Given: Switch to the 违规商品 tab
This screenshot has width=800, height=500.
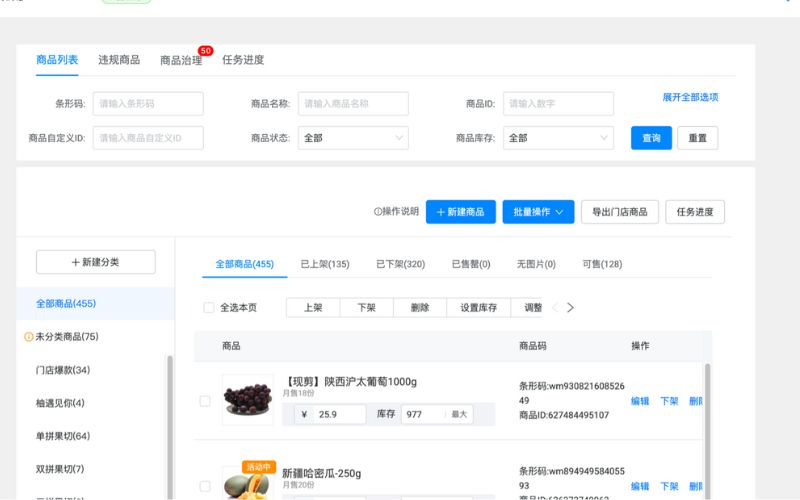Looking at the screenshot, I should [x=119, y=60].
